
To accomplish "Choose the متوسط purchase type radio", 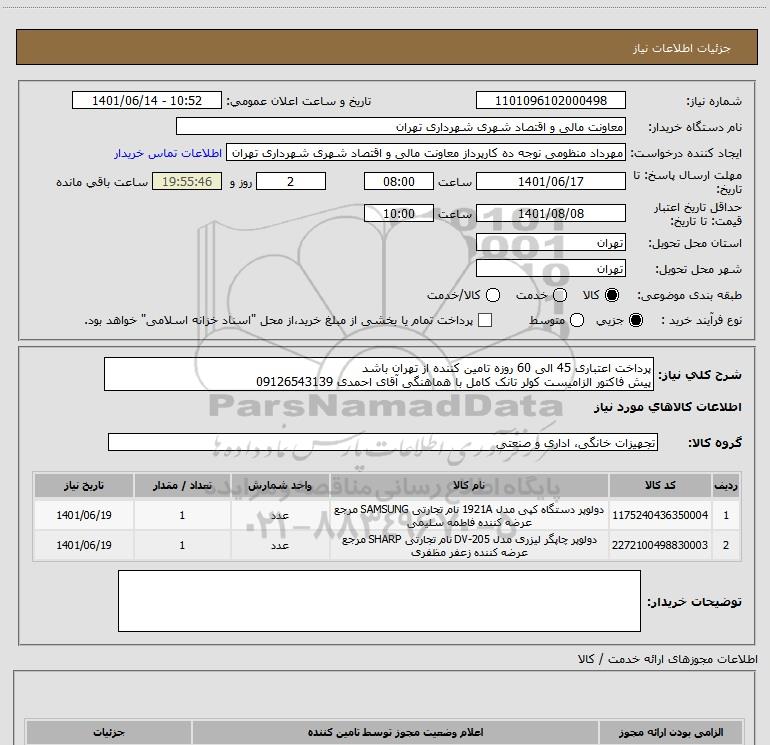I will pyautogui.click(x=577, y=320).
